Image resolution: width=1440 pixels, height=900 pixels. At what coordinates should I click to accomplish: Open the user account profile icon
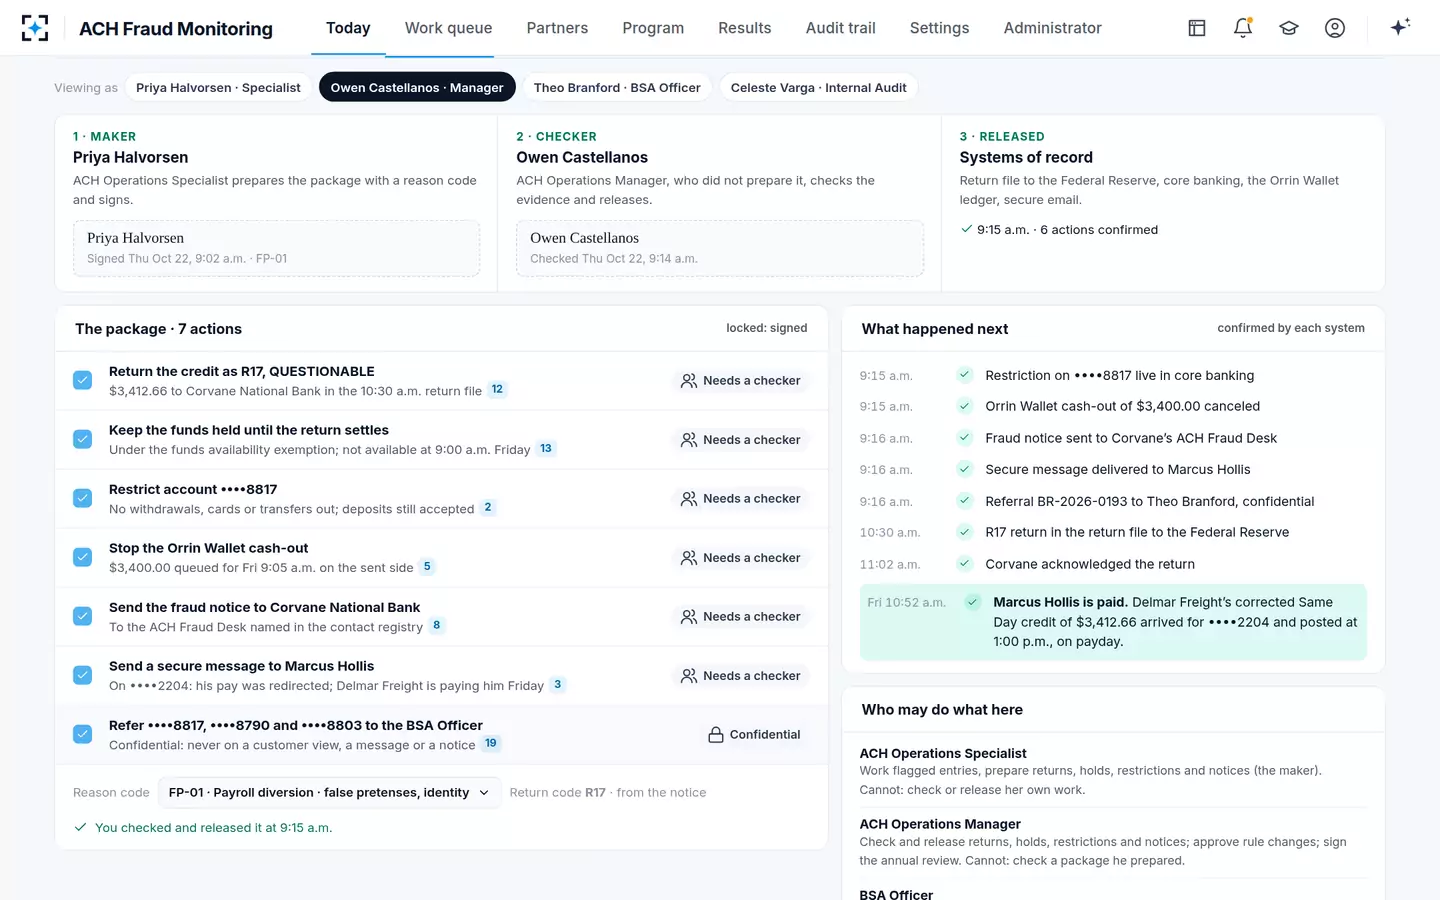click(x=1335, y=28)
